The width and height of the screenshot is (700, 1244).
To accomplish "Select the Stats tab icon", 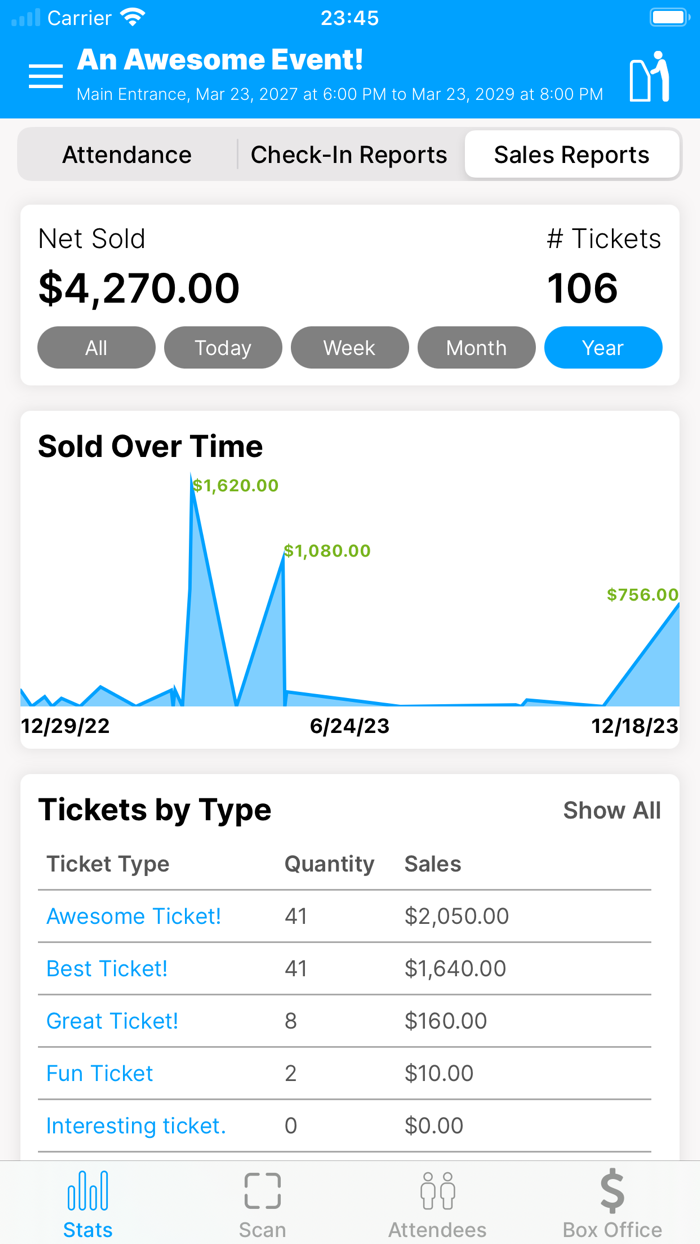I will 88,1190.
